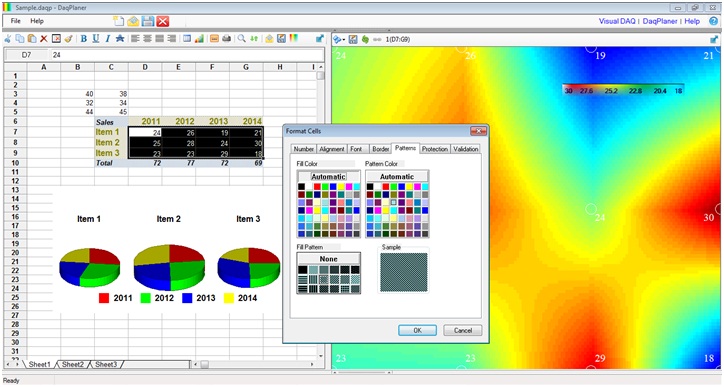Image resolution: width=724 pixels, height=387 pixels.
Task: Click the green sort arrows icon
Action: click(x=254, y=39)
